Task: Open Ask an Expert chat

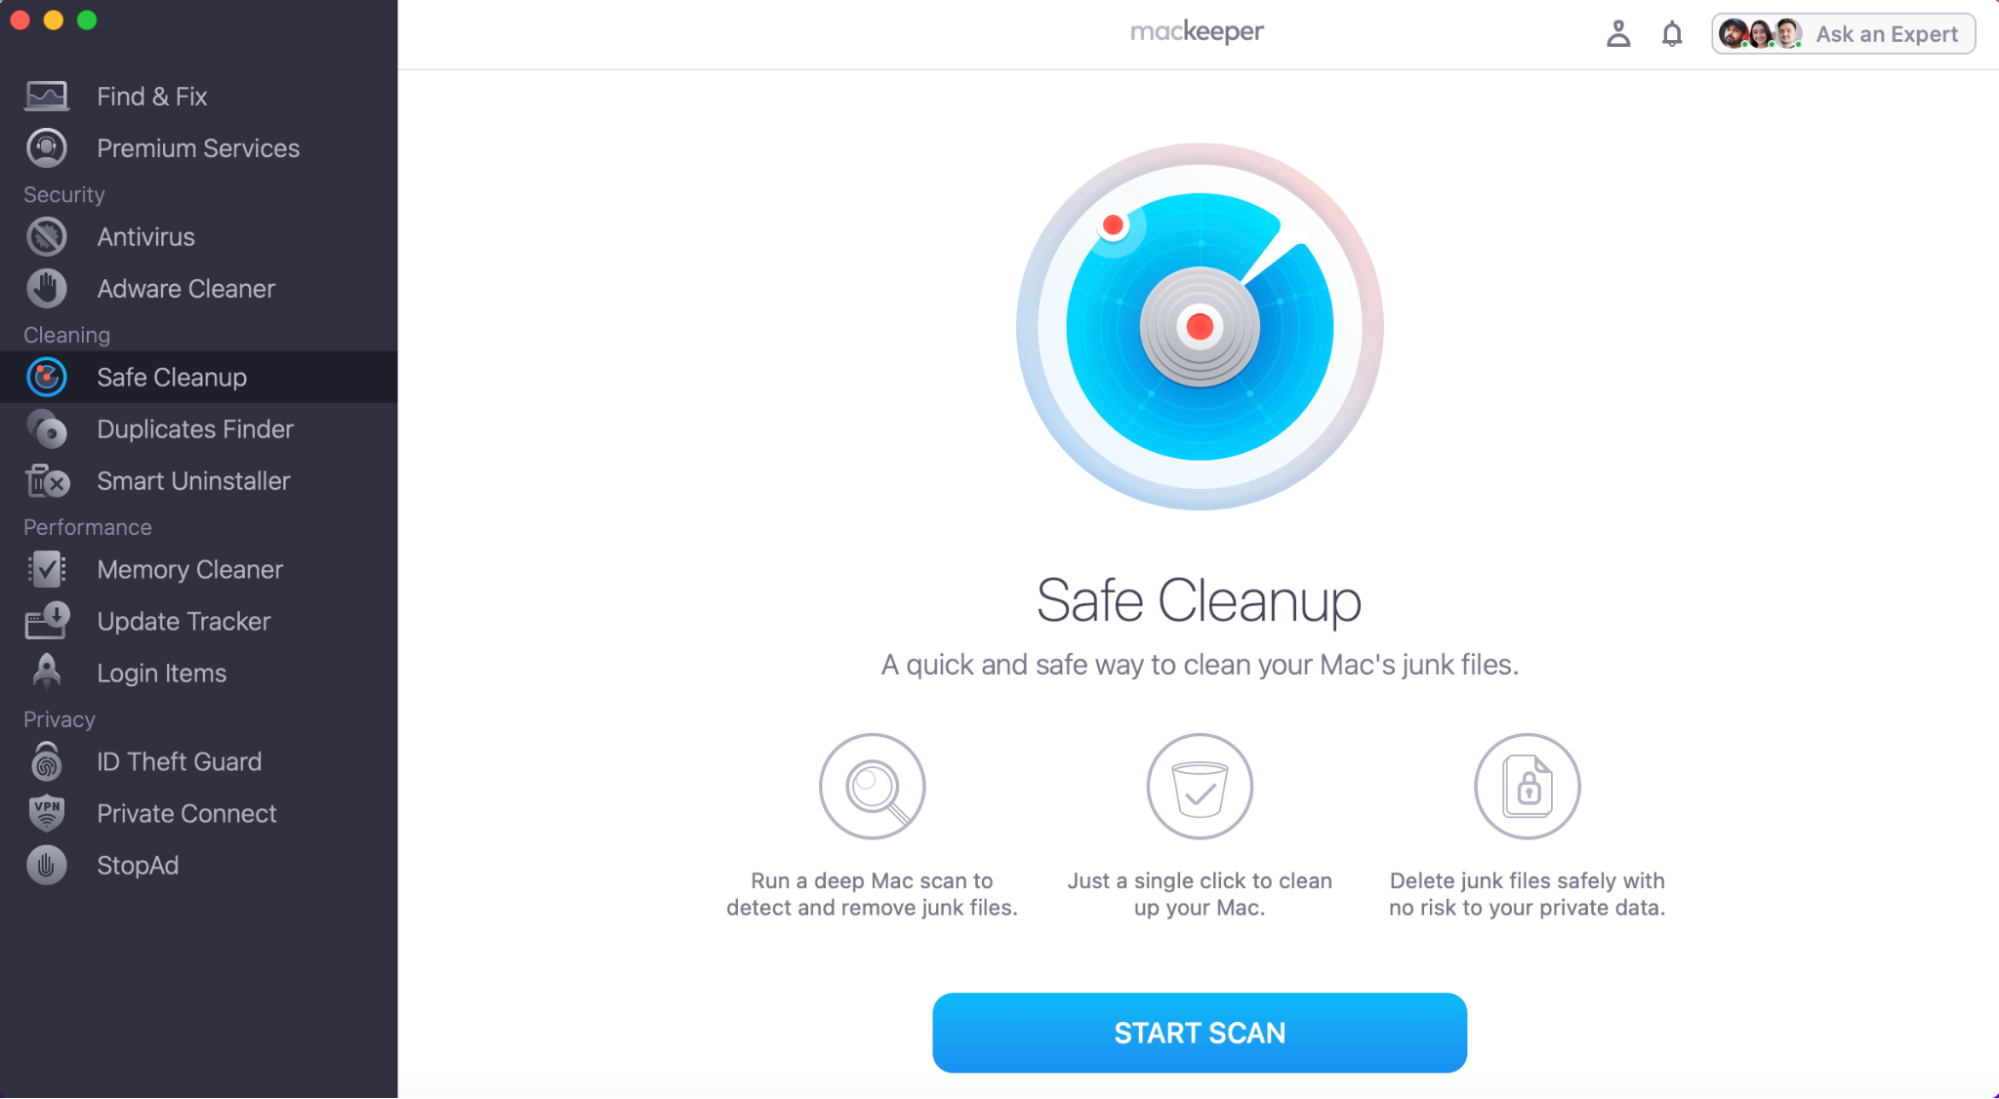Action: 1887,33
